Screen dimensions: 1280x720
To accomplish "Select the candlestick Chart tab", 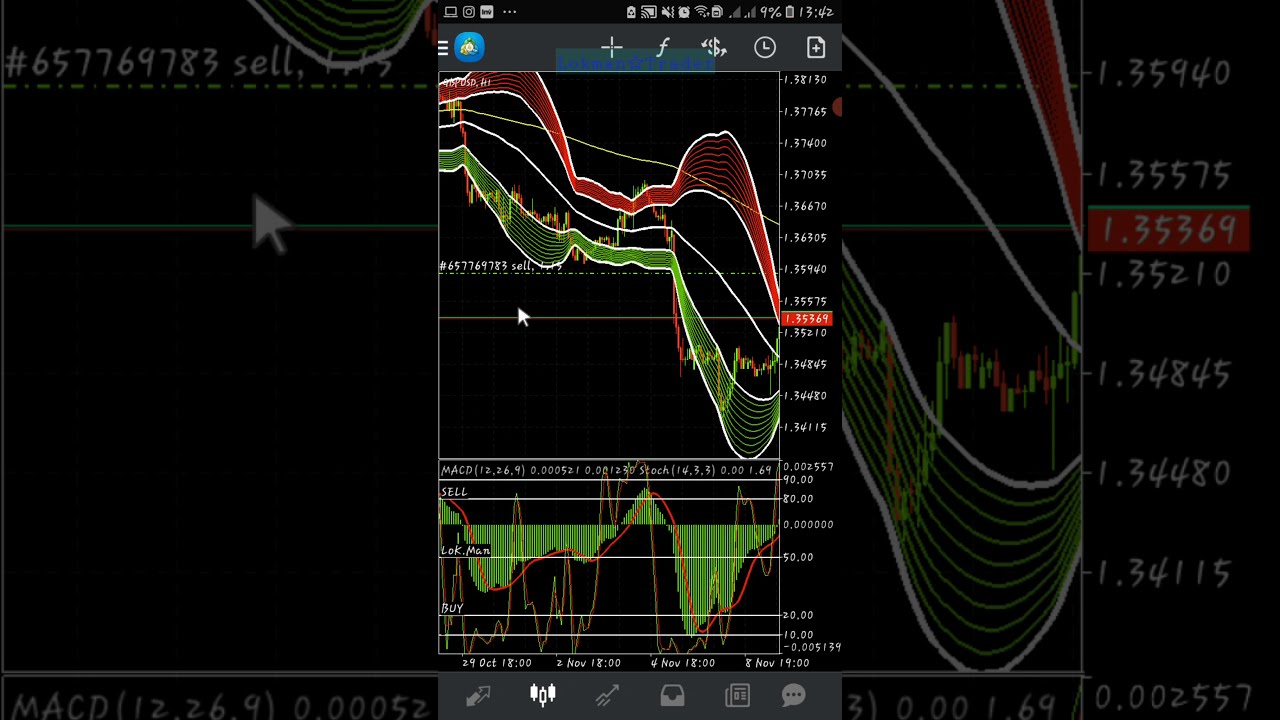I will point(543,696).
